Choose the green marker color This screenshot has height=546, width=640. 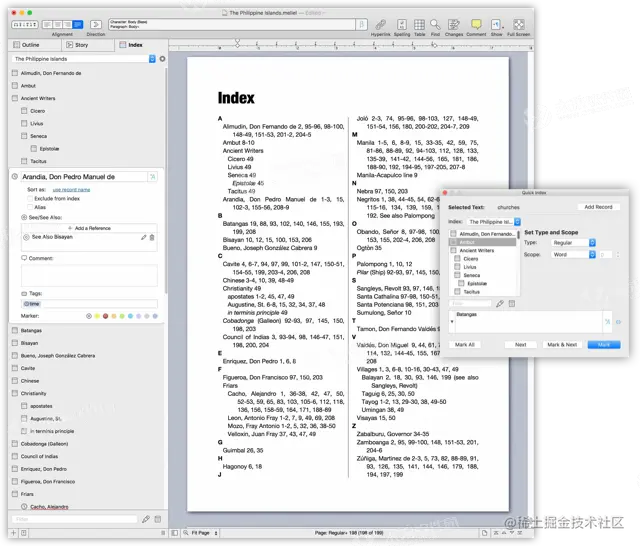tap(122, 316)
